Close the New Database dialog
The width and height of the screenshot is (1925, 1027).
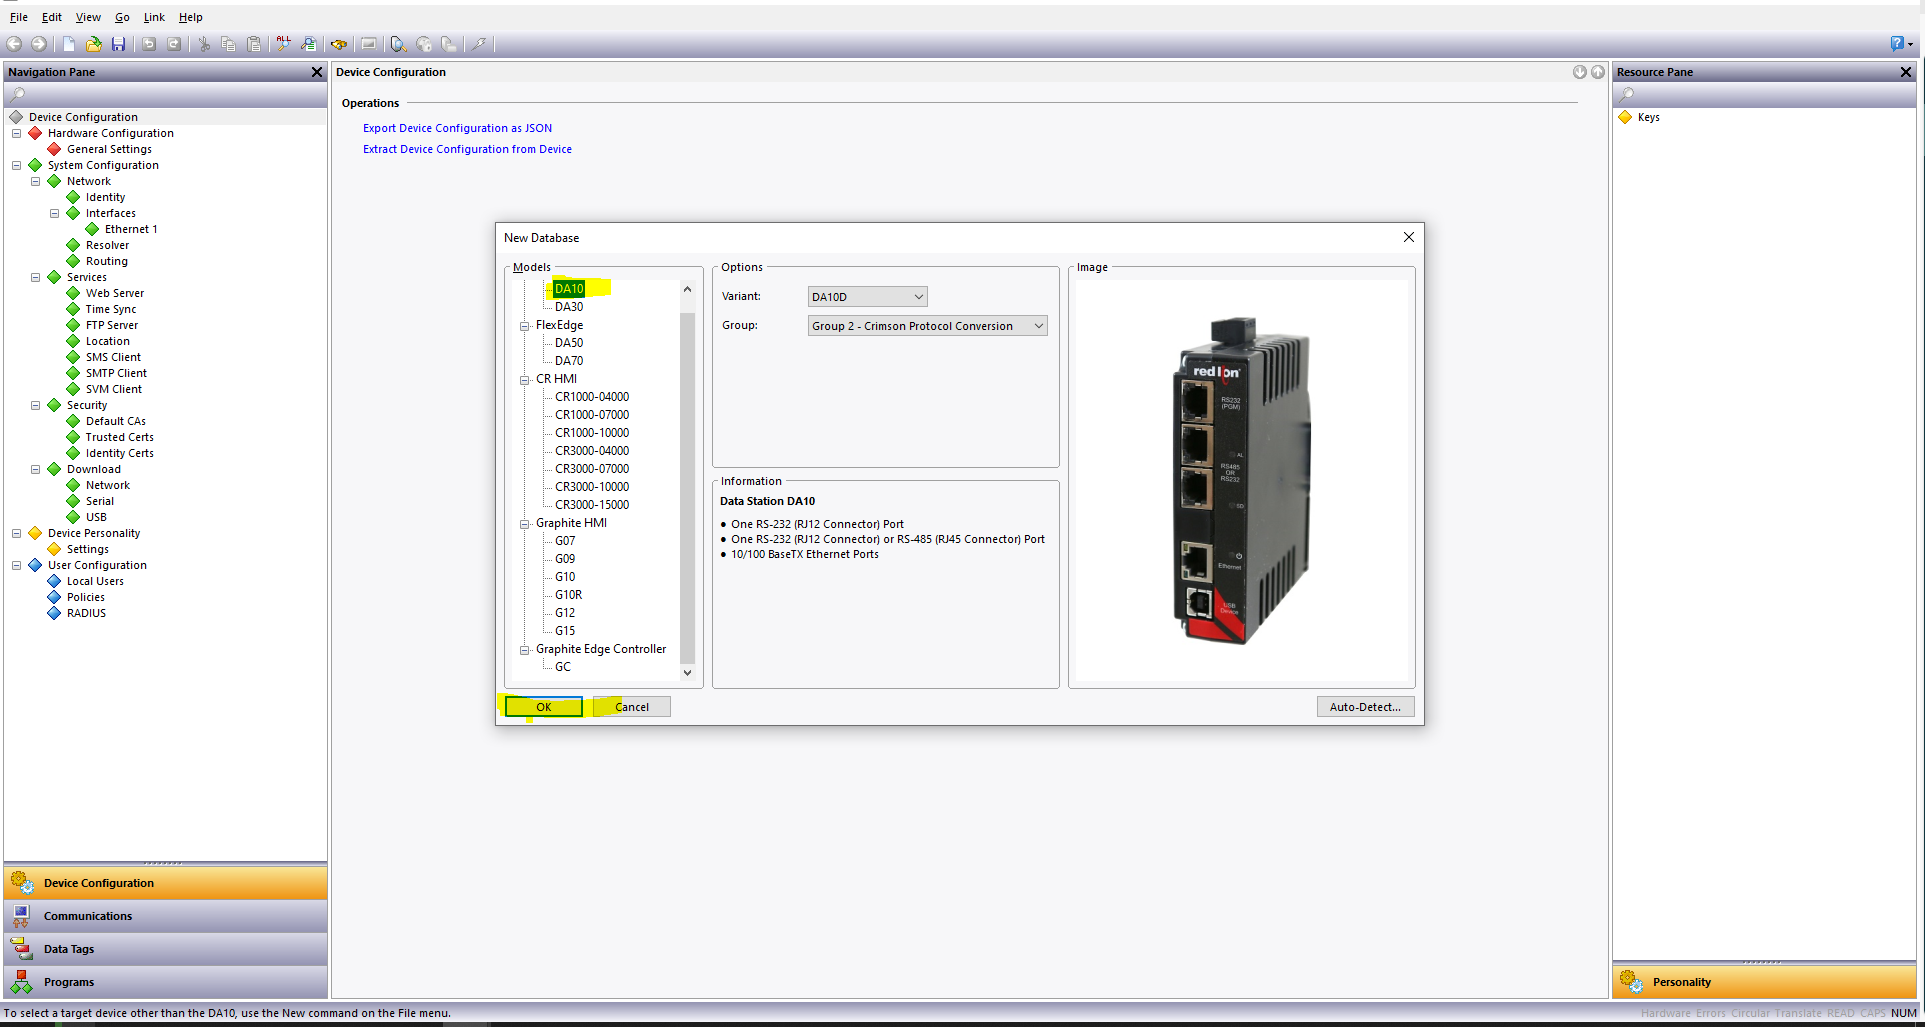(1408, 237)
